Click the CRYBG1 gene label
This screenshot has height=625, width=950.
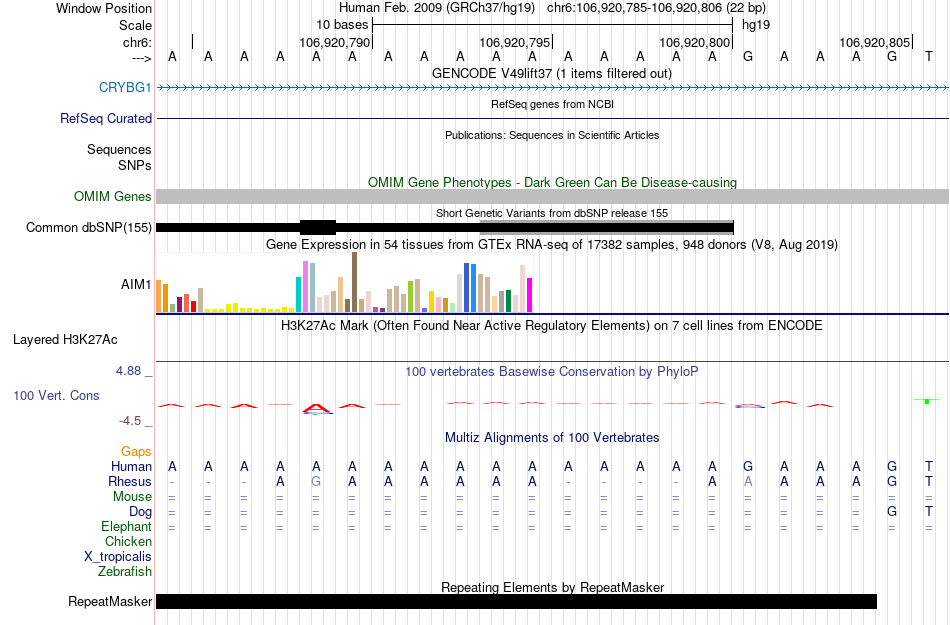tap(125, 87)
